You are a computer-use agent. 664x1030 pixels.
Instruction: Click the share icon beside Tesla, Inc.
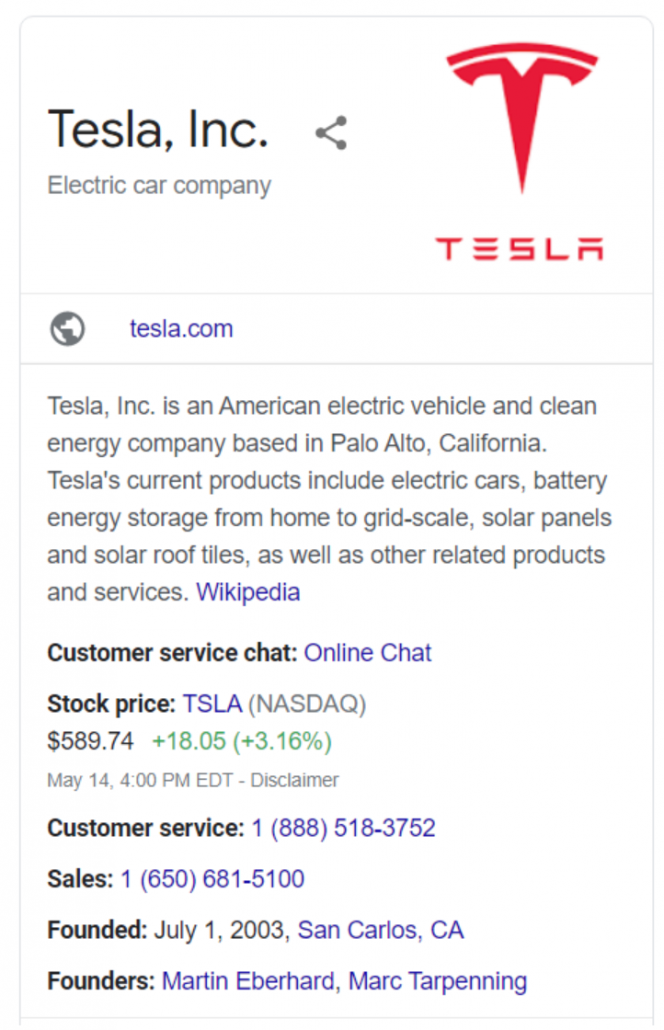[331, 133]
